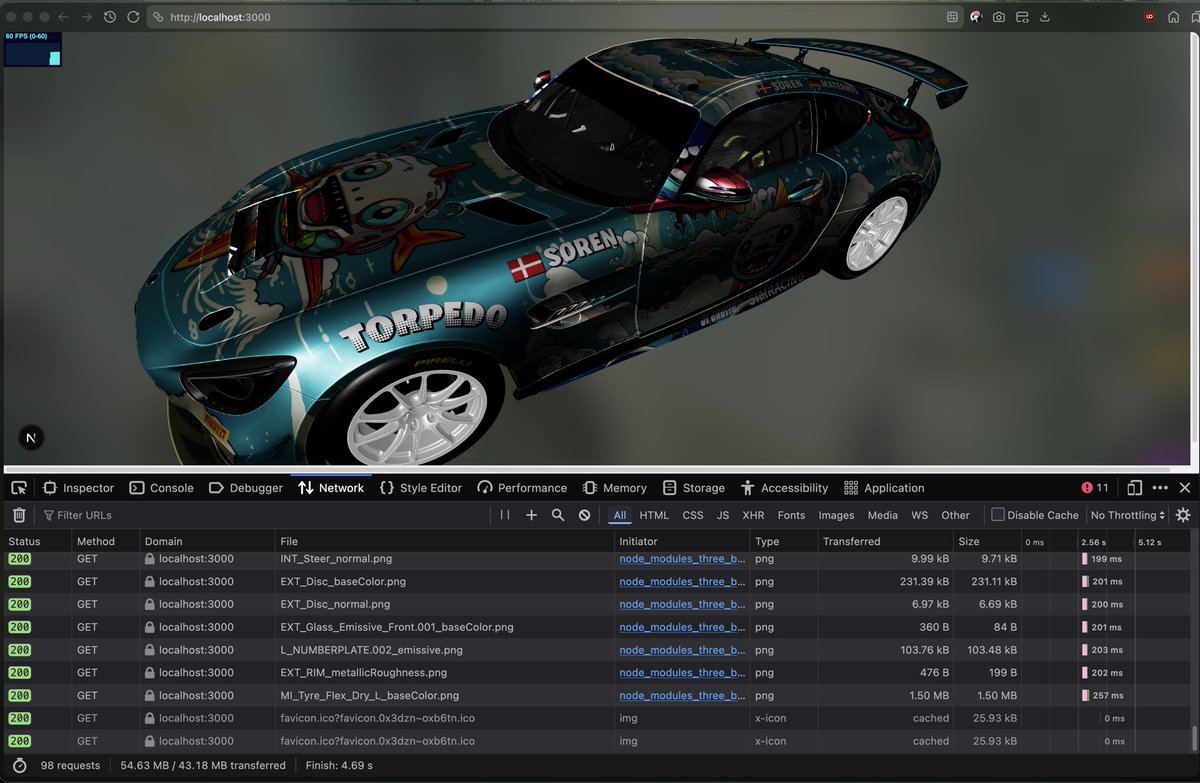This screenshot has height=783, width=1200.
Task: Click the site info icon in address bar
Action: pos(158,17)
